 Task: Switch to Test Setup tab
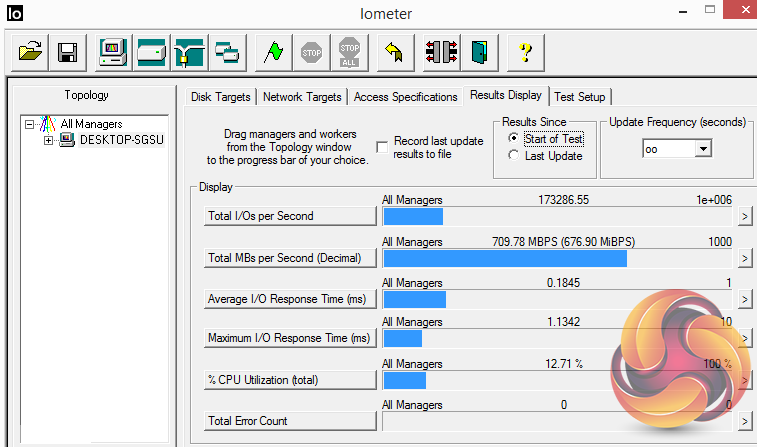pos(580,97)
